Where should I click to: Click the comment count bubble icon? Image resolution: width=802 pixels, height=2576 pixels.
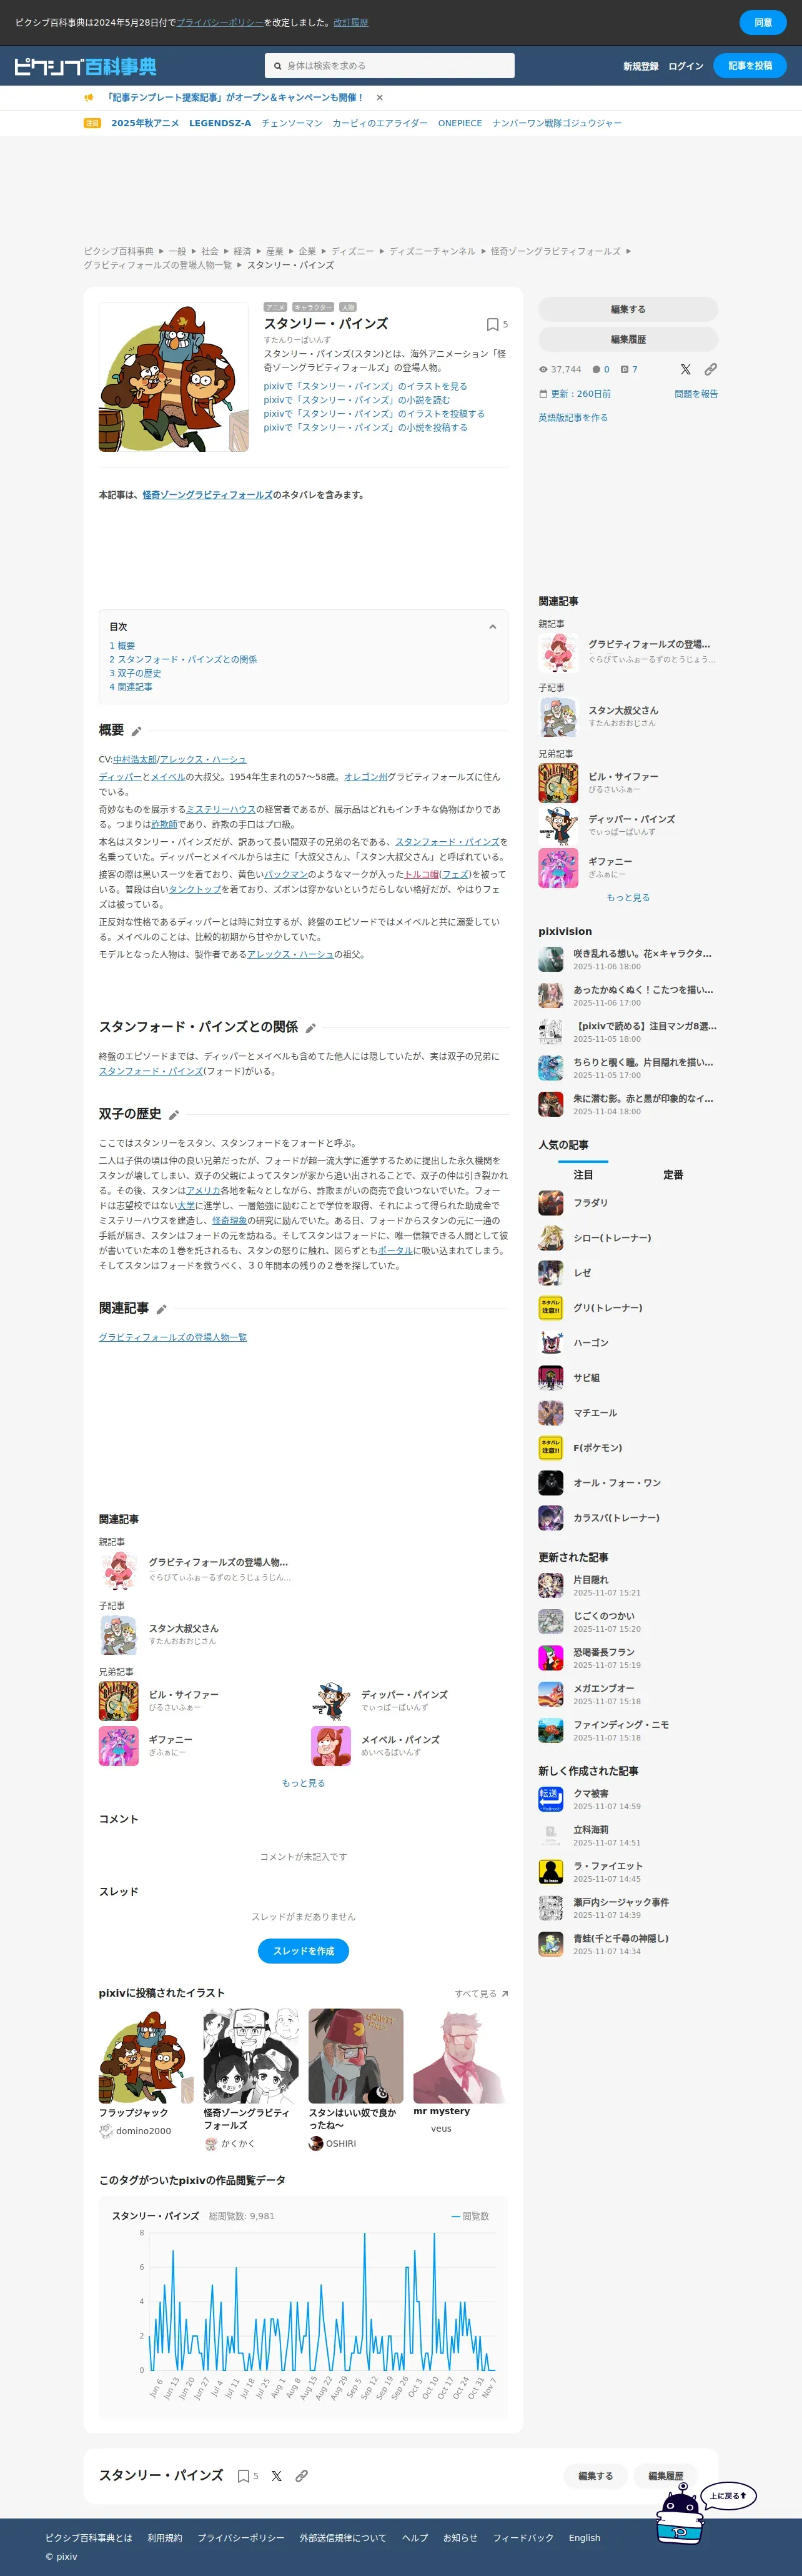pos(596,369)
